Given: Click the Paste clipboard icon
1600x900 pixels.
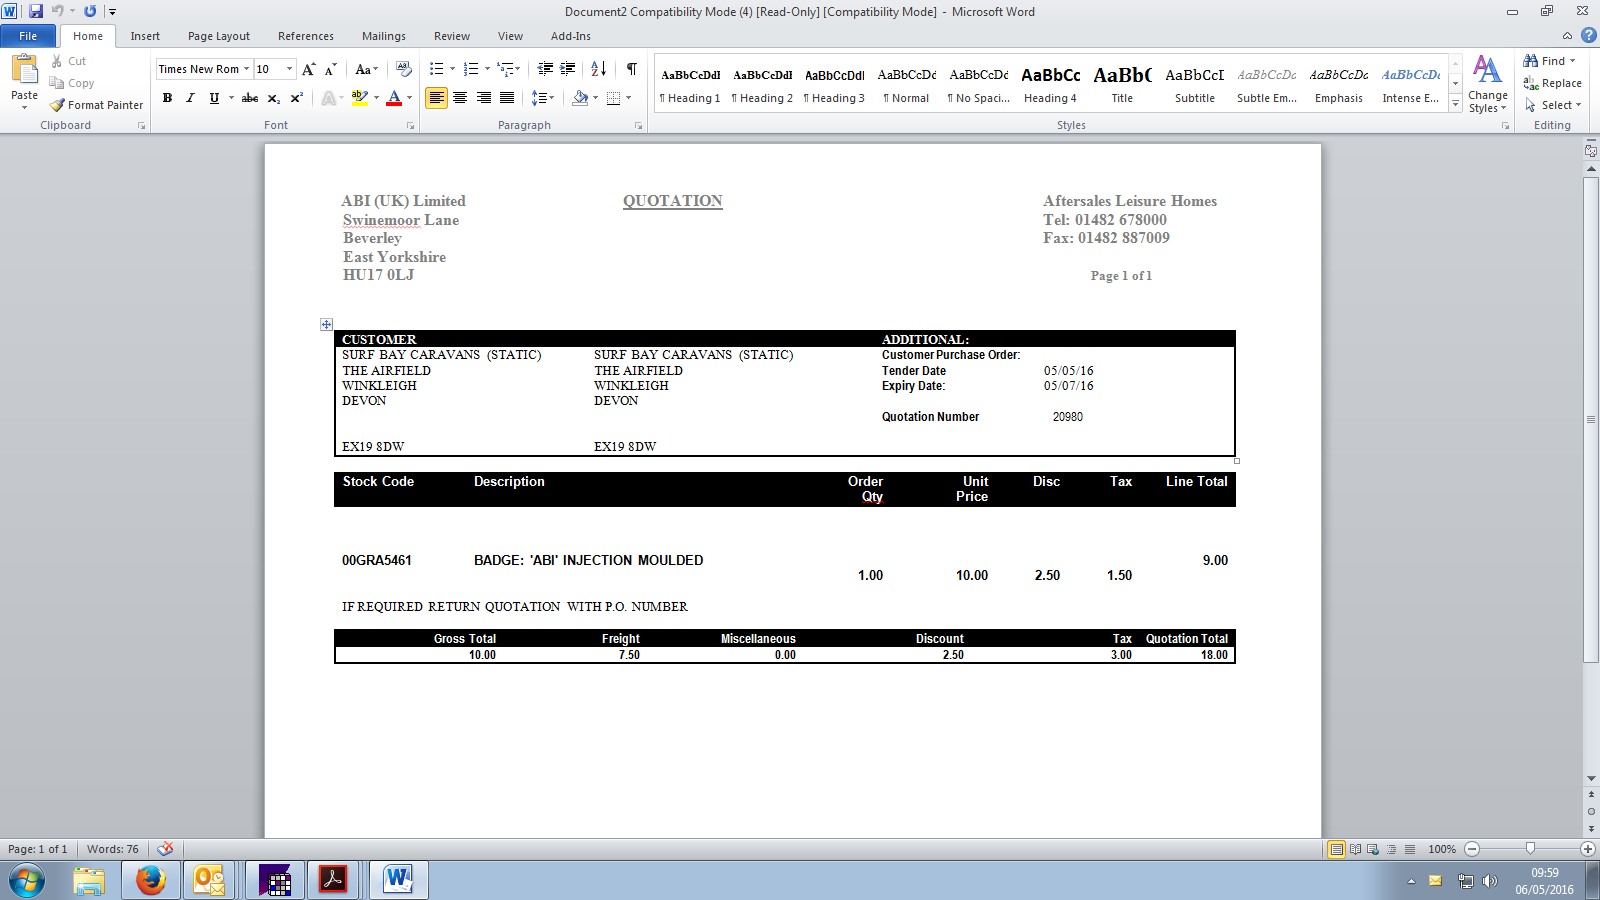Looking at the screenshot, I should [24, 70].
